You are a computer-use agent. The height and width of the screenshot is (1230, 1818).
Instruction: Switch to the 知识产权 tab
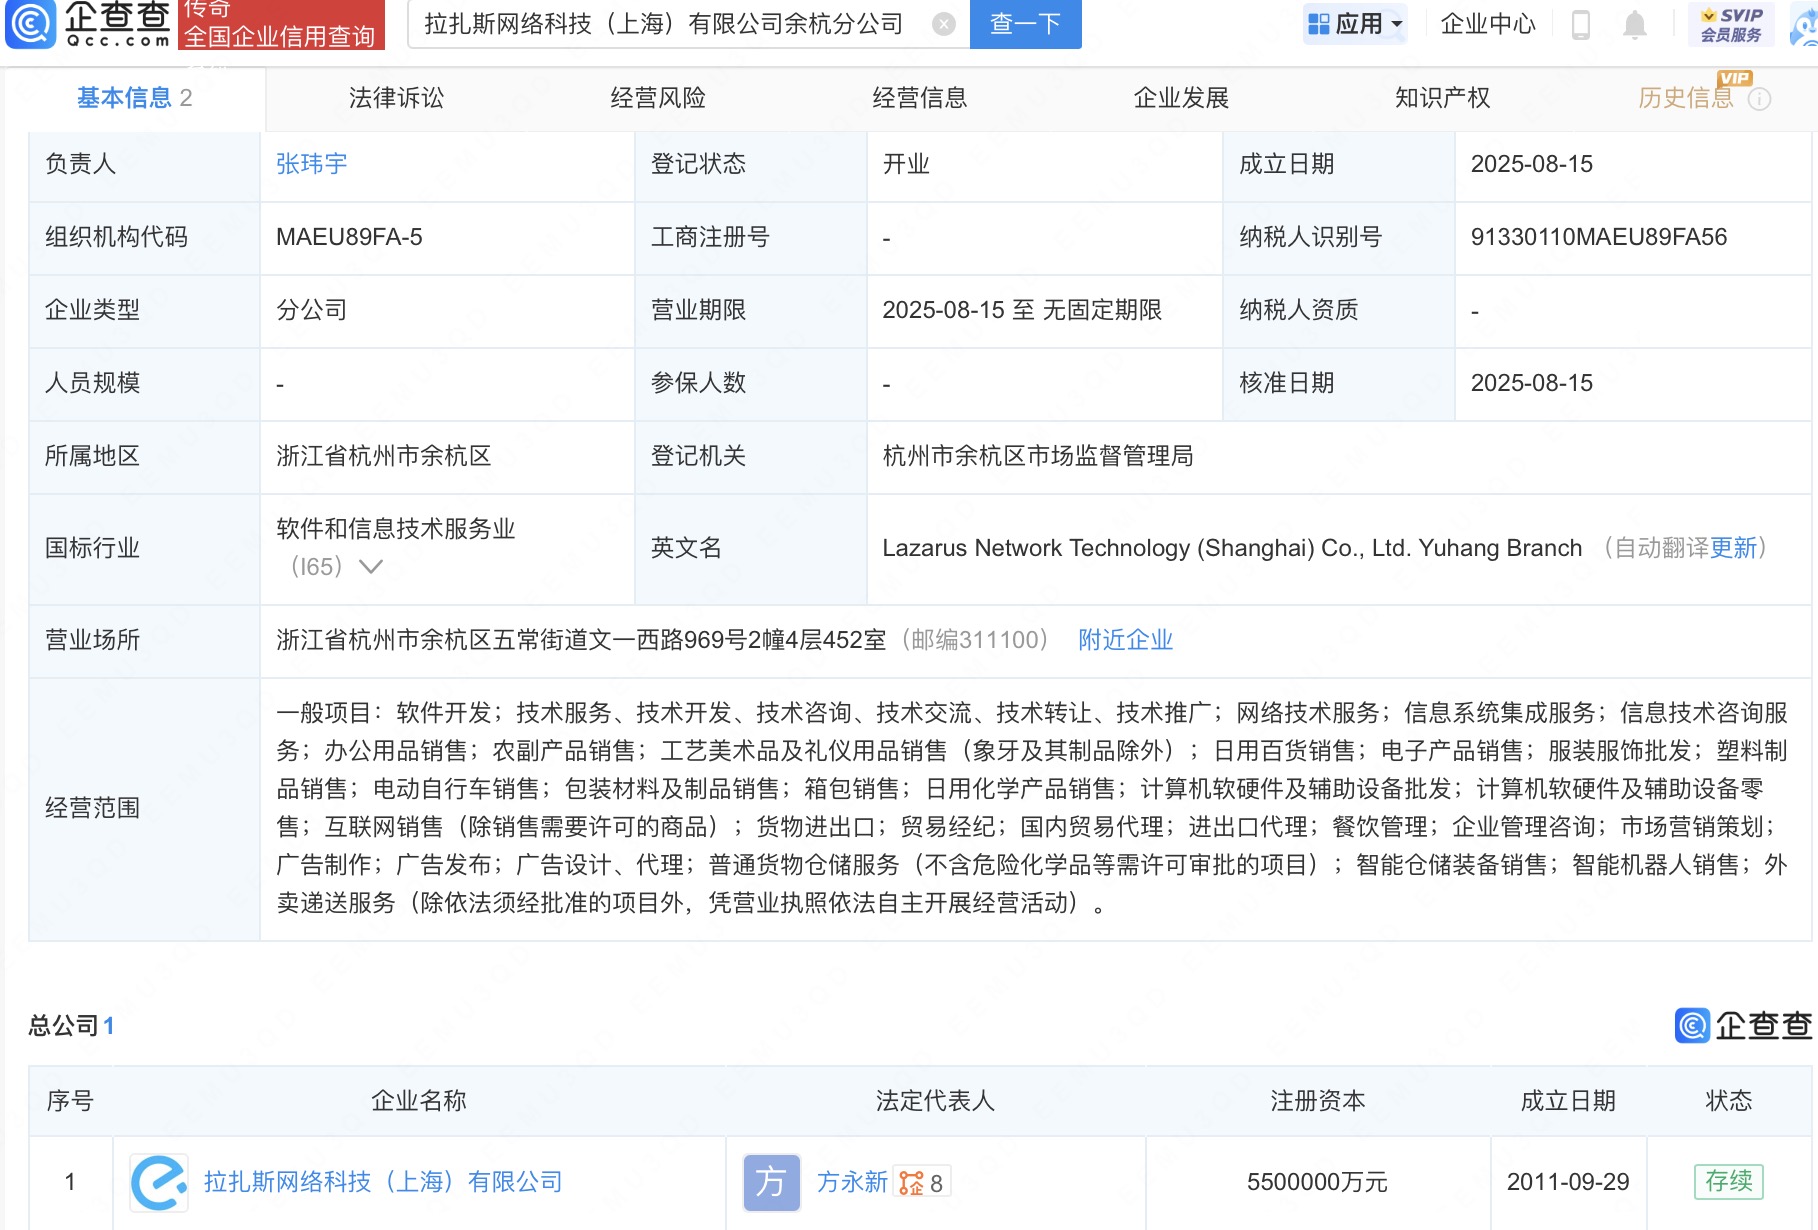(1442, 98)
